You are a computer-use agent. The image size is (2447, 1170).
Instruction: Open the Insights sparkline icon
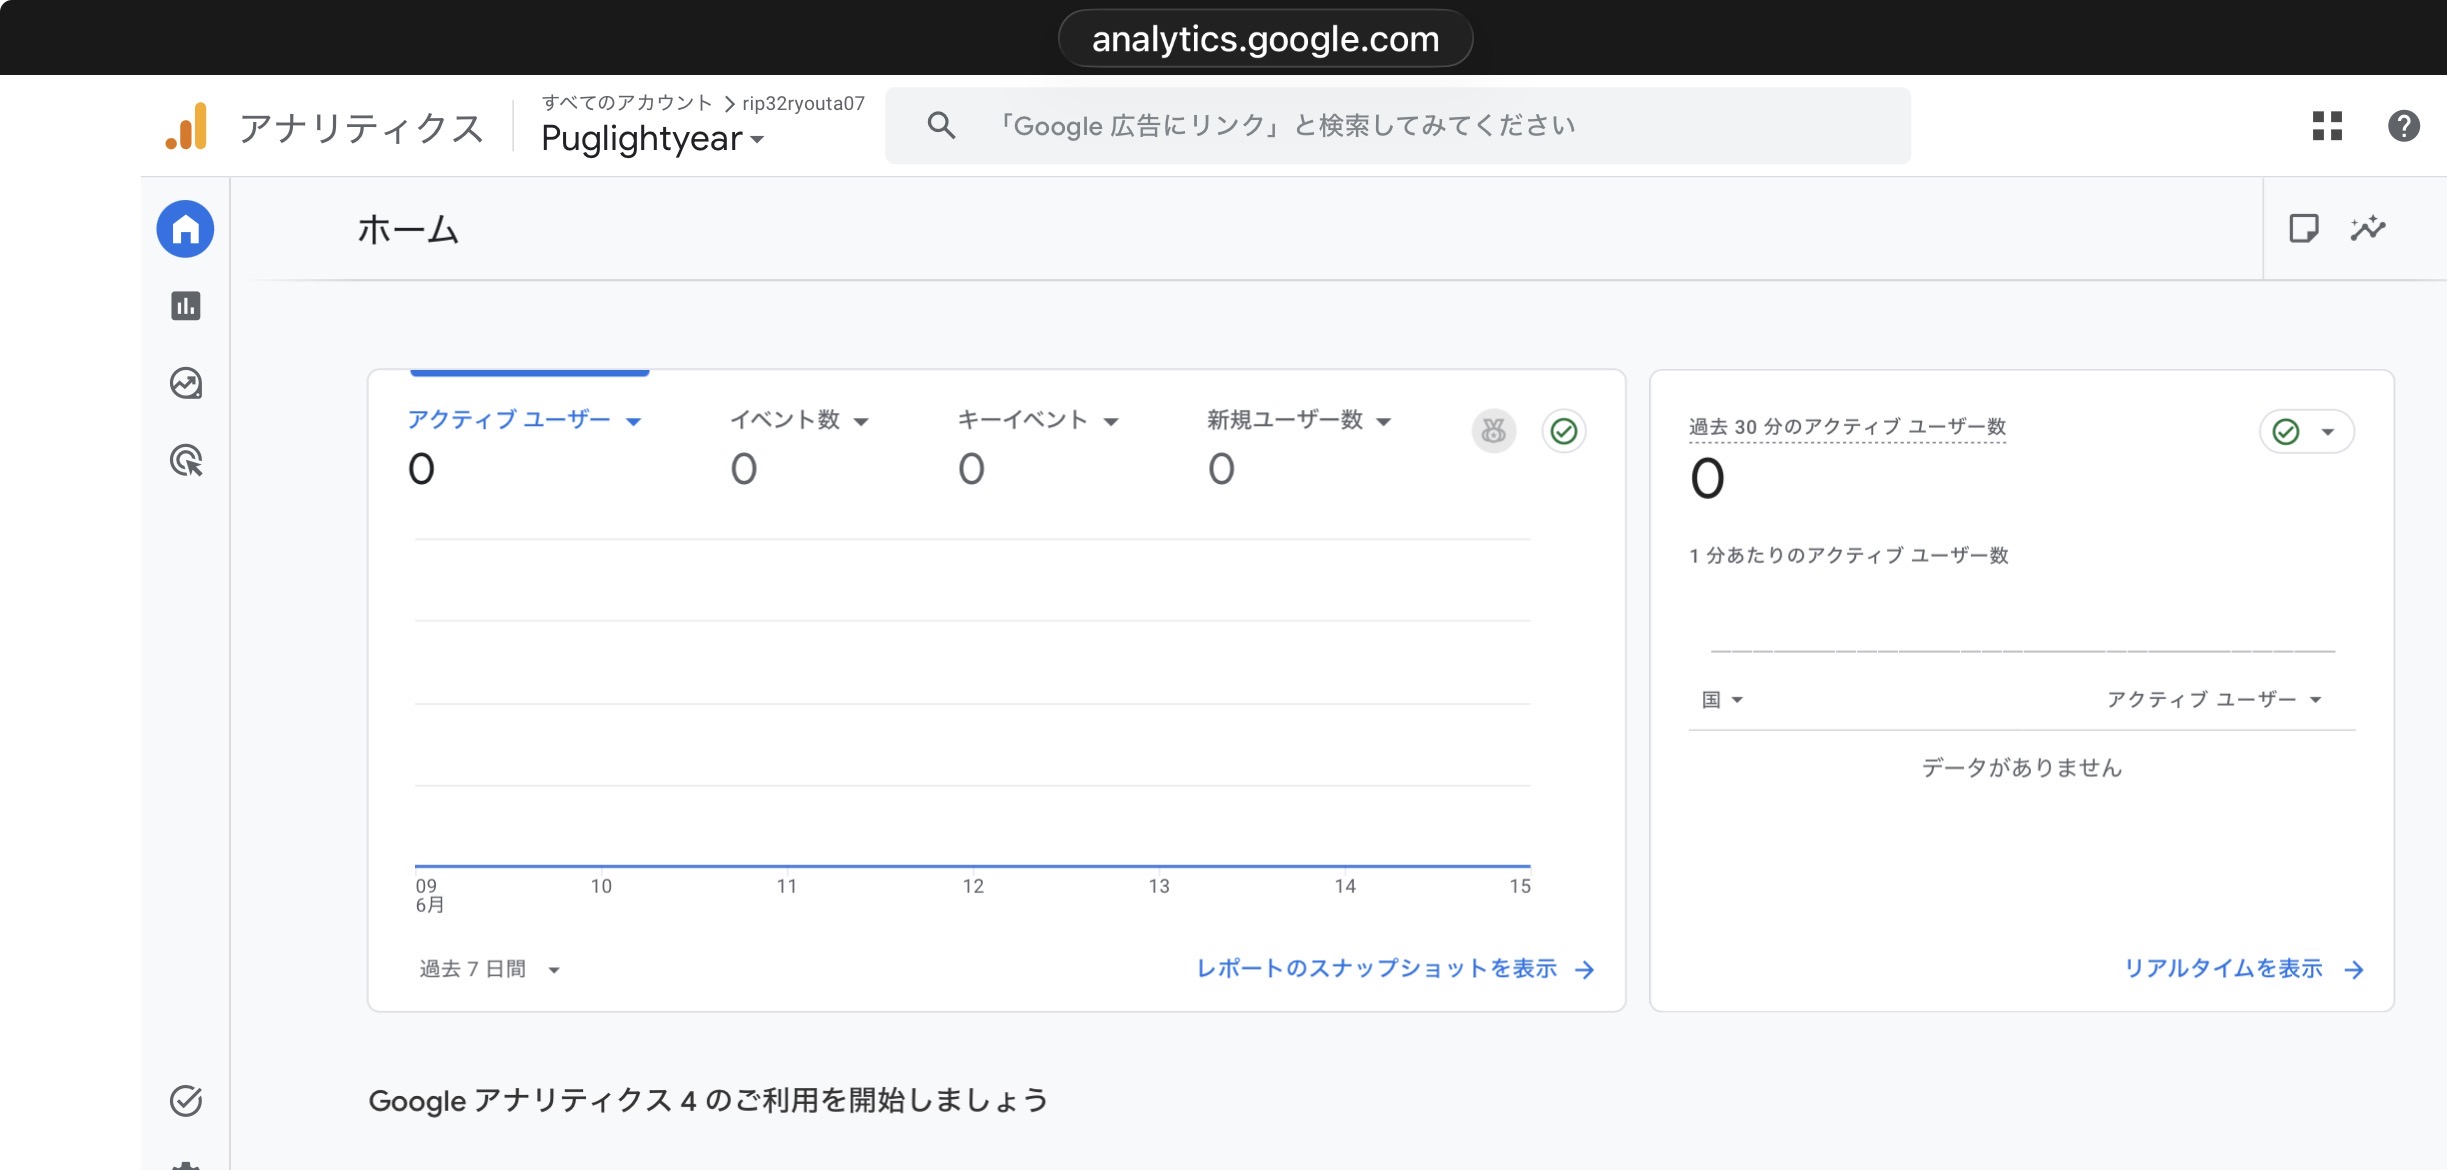click(2368, 229)
